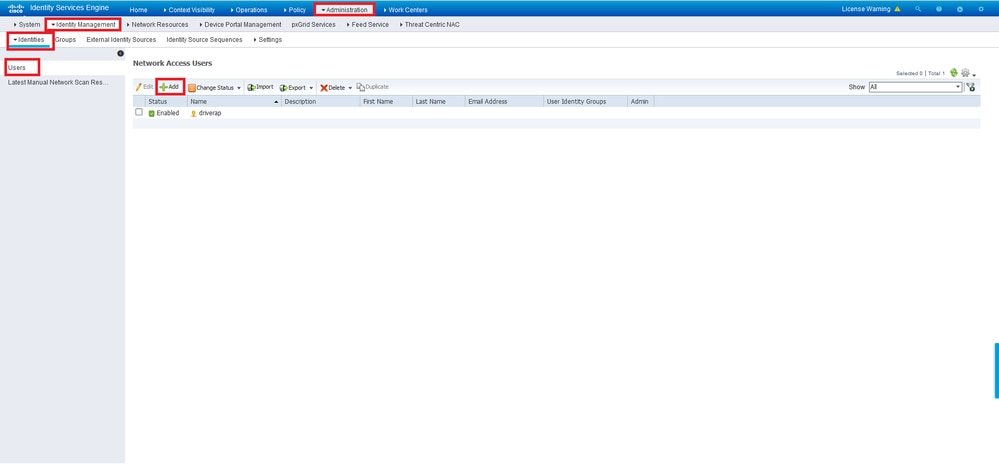The width and height of the screenshot is (999, 464).
Task: Expand the Export dropdown arrow
Action: click(x=312, y=88)
